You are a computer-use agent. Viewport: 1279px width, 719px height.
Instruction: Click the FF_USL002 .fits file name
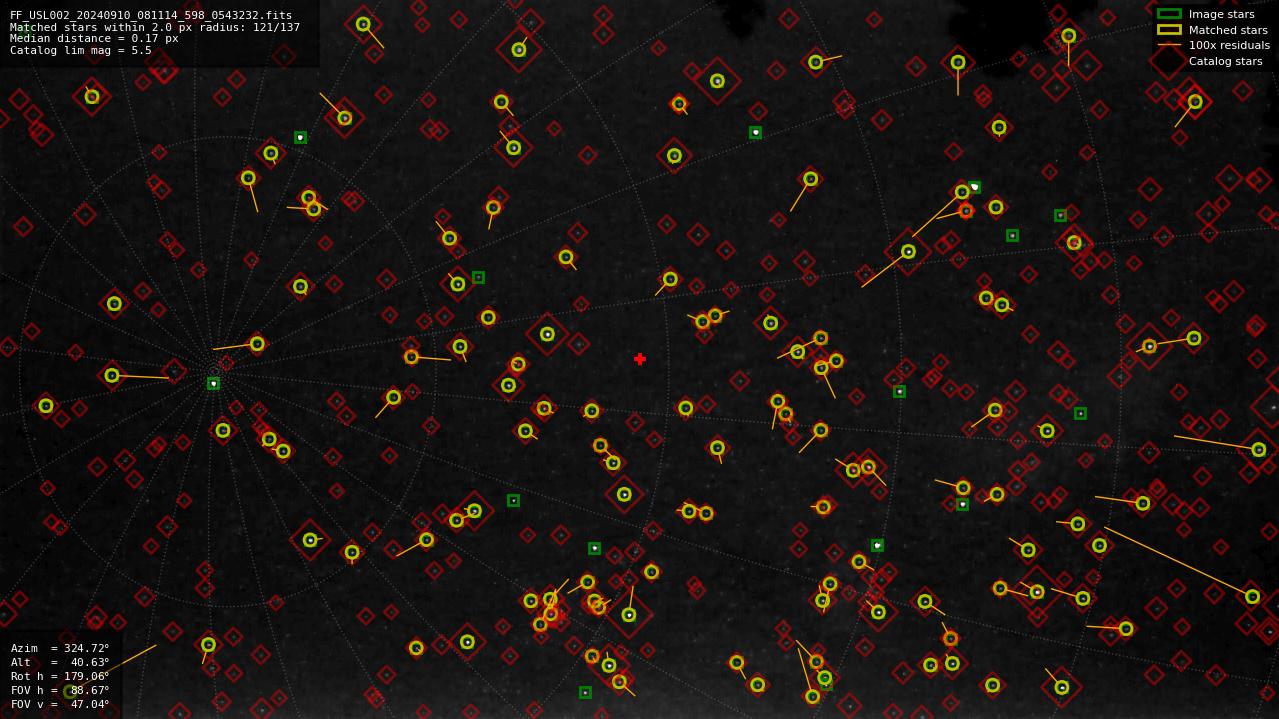coord(151,16)
